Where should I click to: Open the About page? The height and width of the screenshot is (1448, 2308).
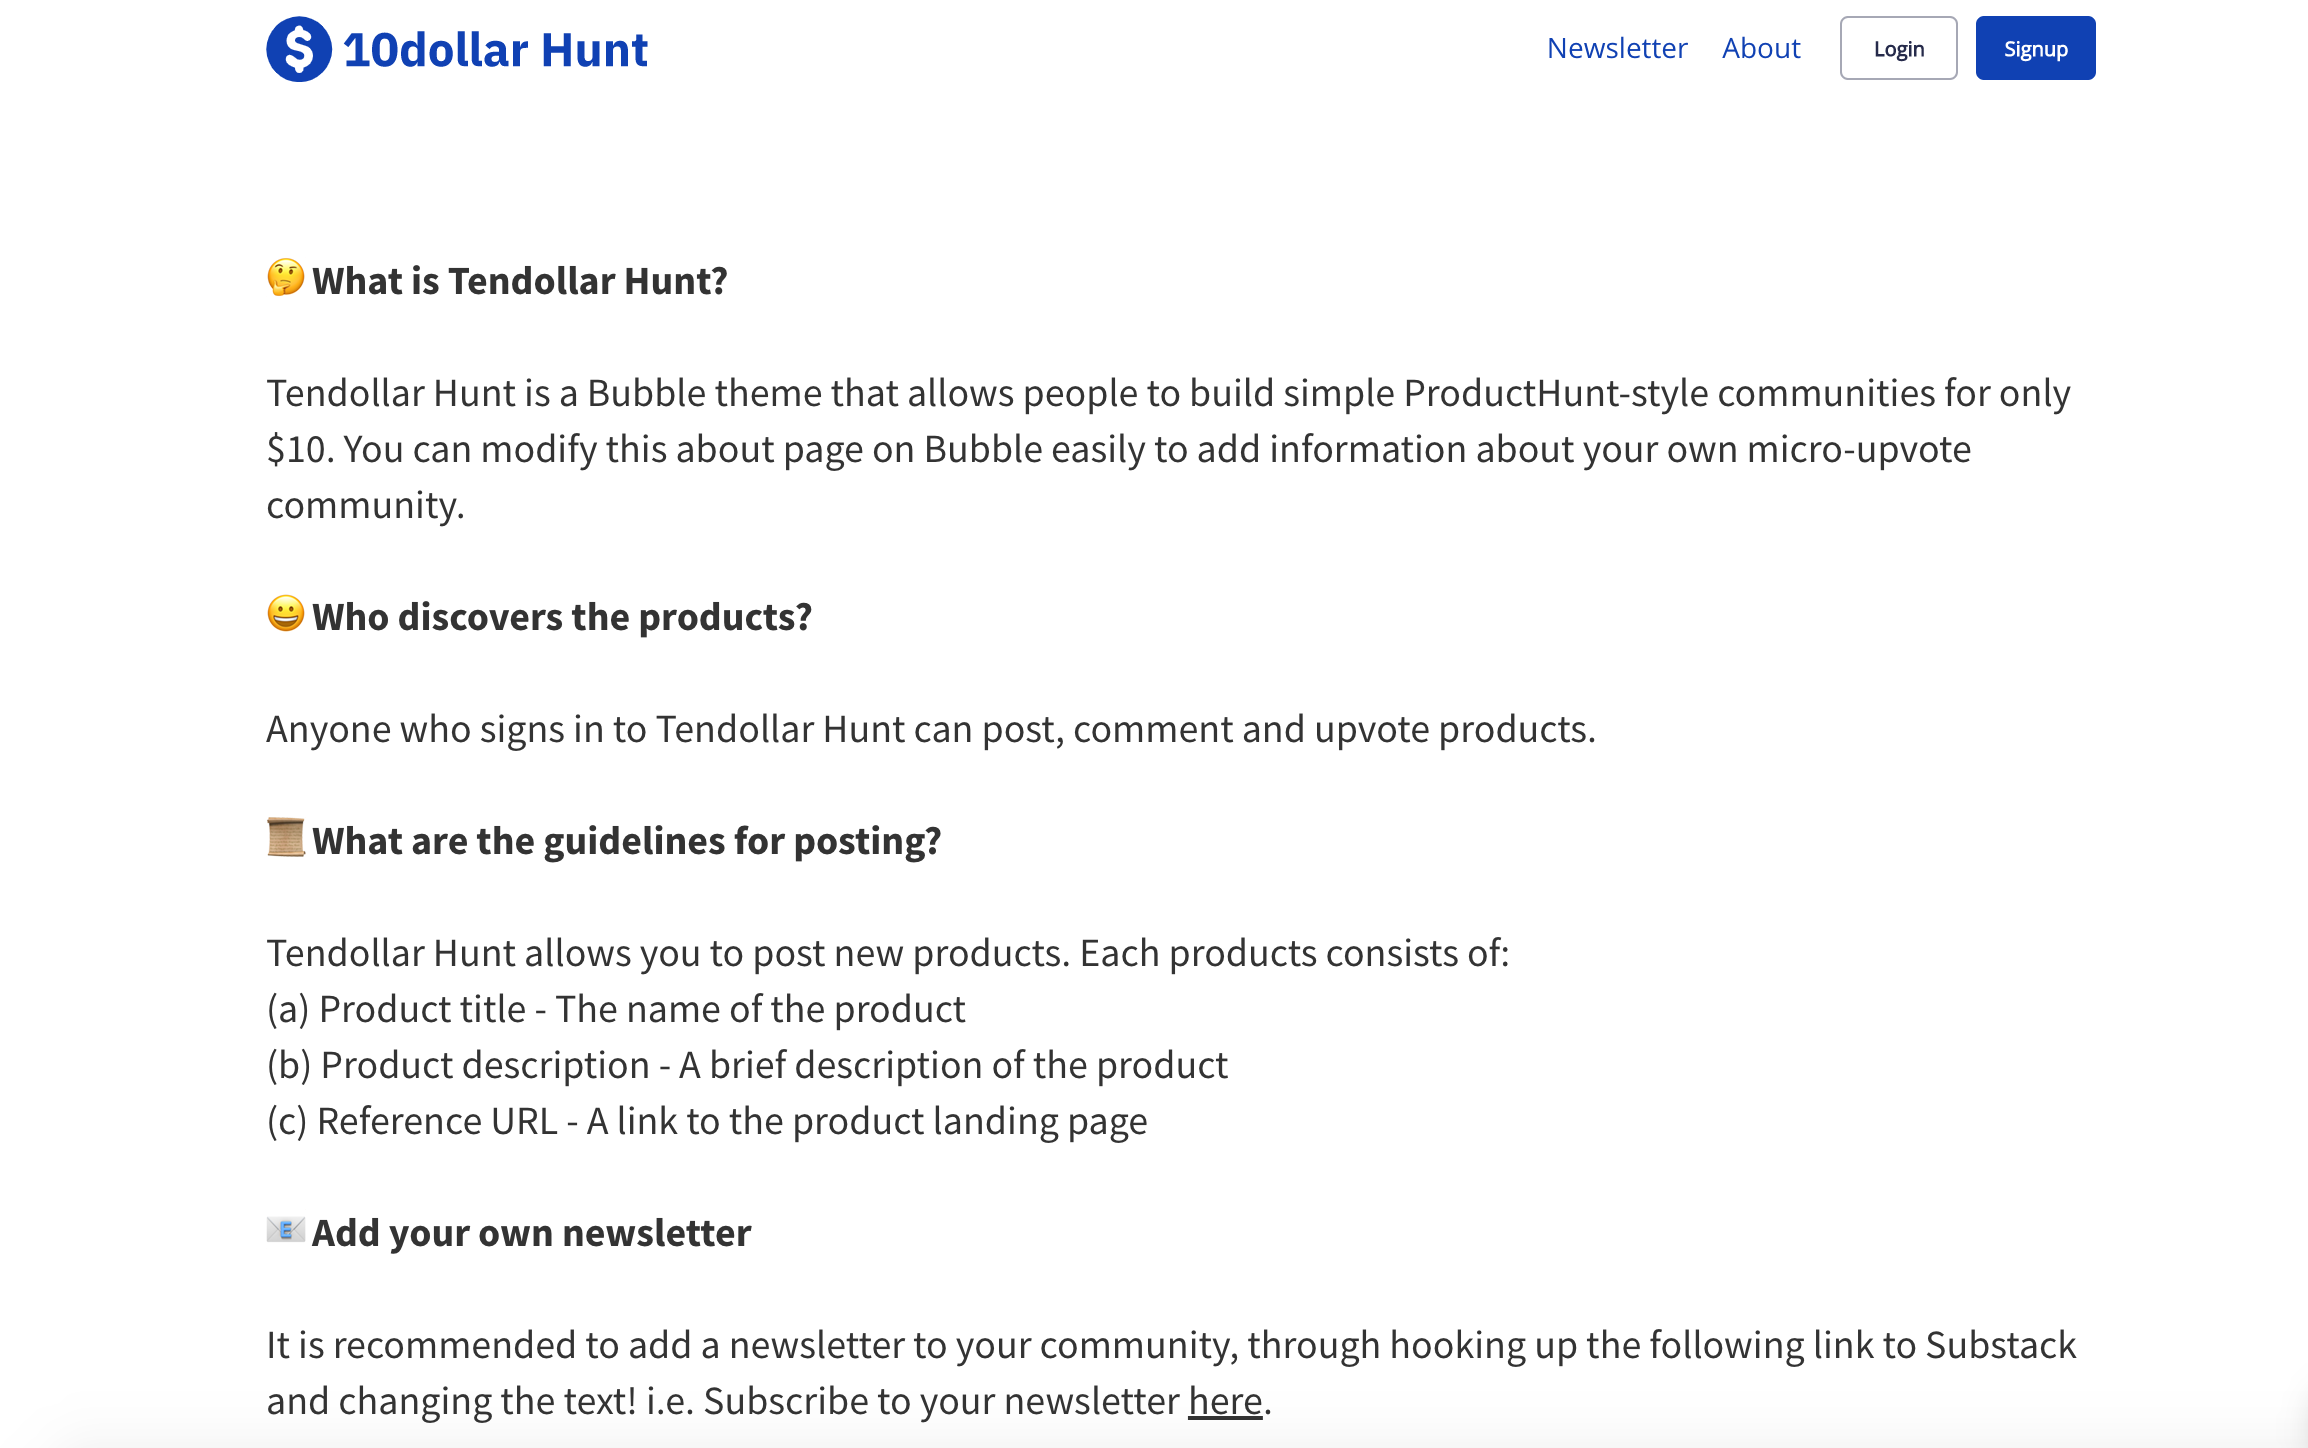pos(1760,47)
